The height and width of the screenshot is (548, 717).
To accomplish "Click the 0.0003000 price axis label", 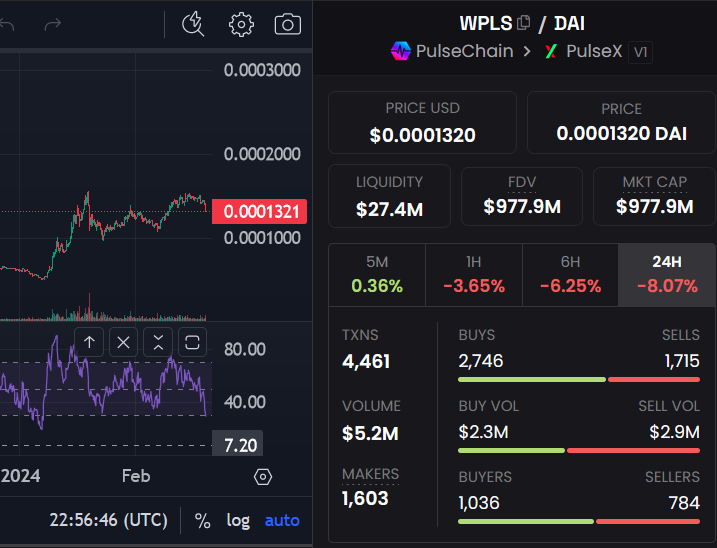I will tap(262, 70).
